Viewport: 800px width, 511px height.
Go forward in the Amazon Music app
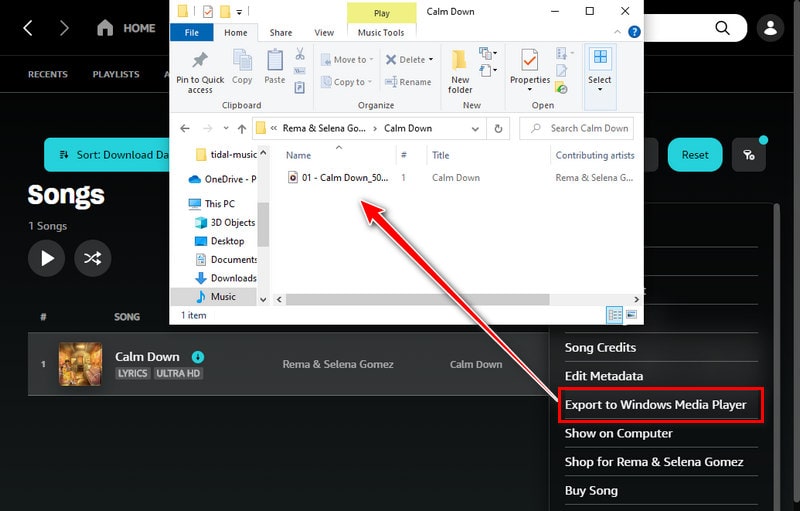[64, 28]
